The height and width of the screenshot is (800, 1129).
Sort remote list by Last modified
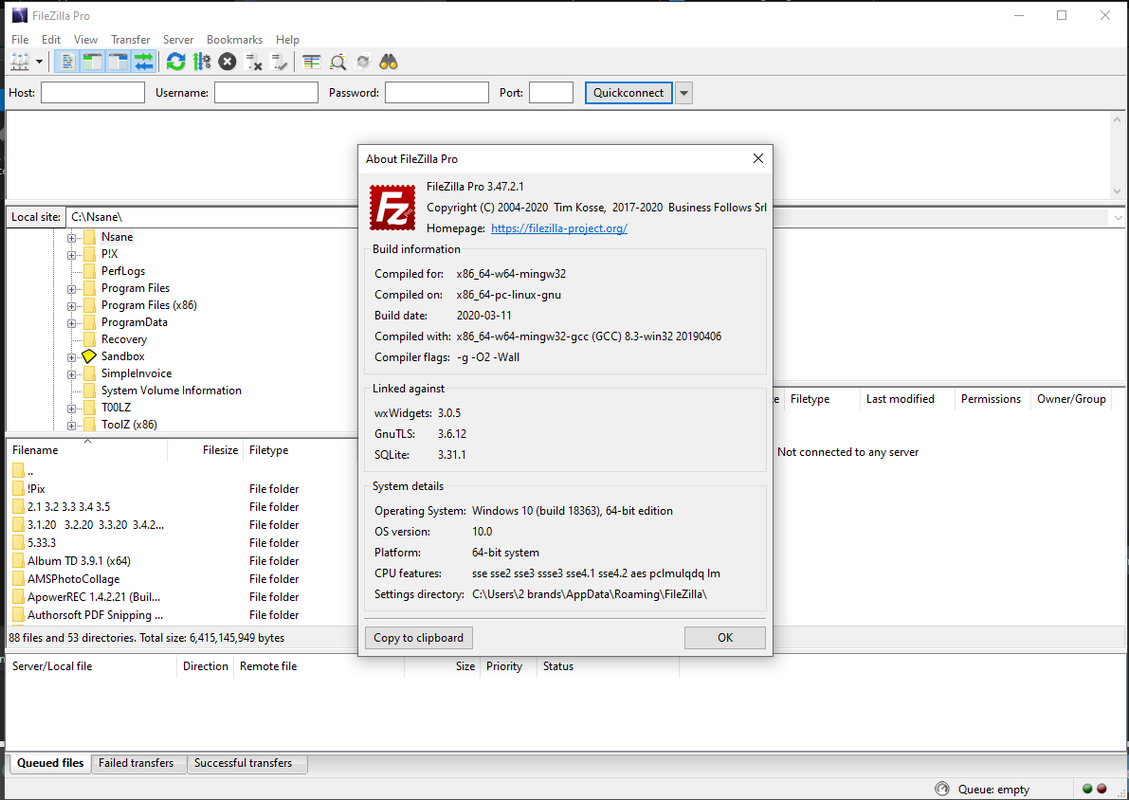[907, 399]
